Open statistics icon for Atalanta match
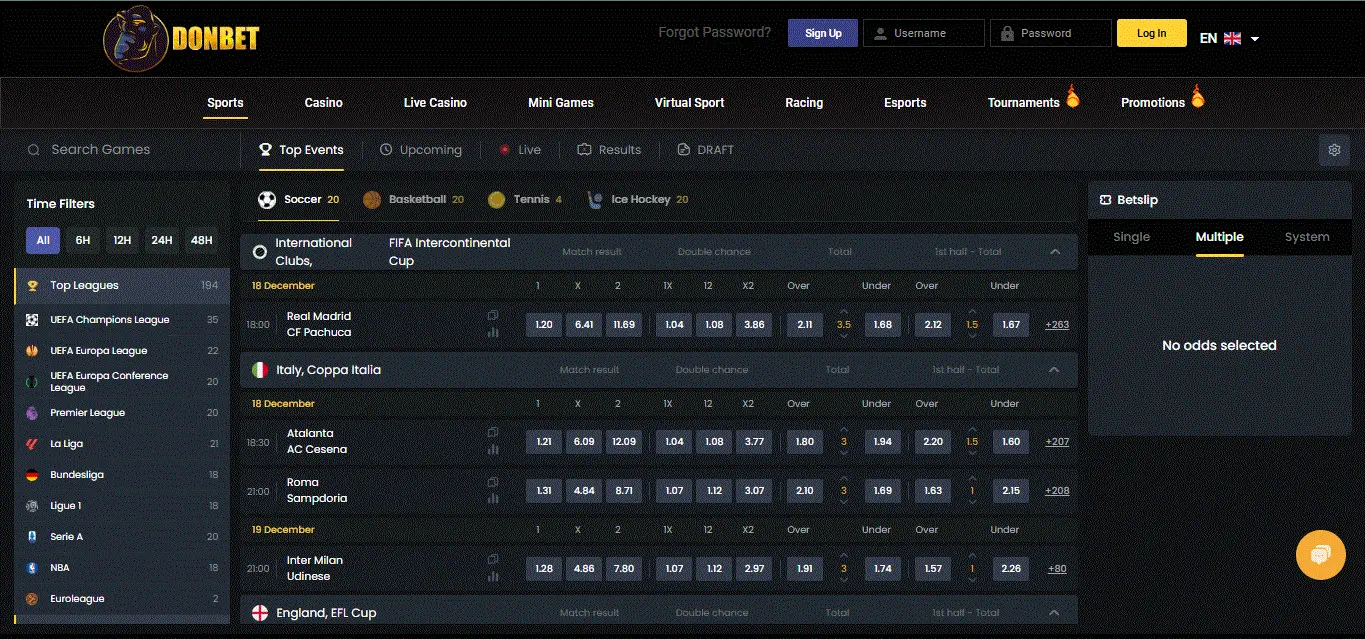This screenshot has width=1365, height=639. click(493, 449)
